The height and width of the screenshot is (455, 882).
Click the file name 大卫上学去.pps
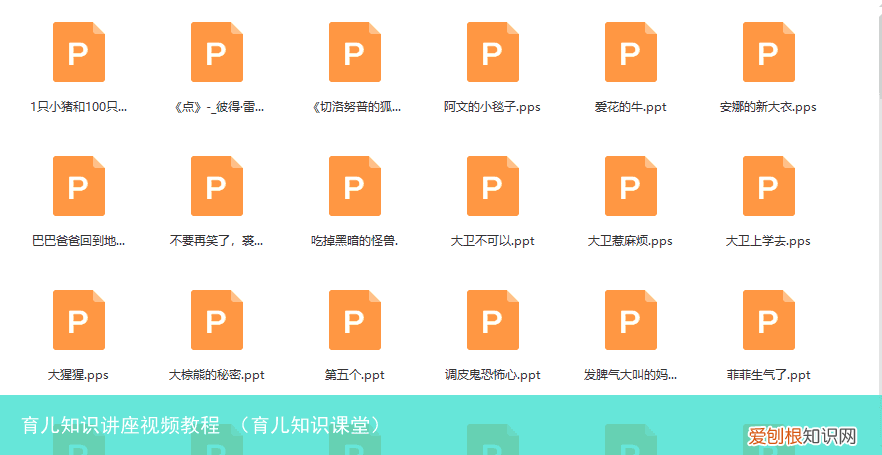pyautogui.click(x=768, y=241)
